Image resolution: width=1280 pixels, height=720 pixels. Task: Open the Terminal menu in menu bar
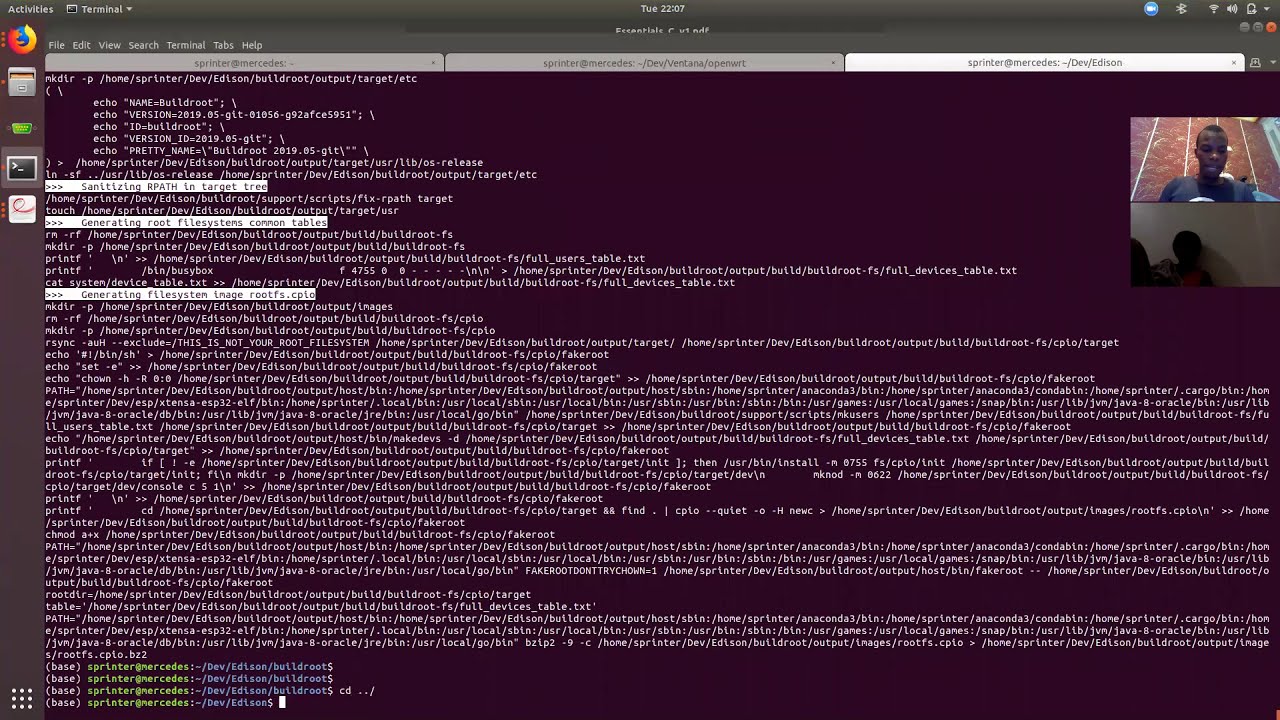(x=186, y=45)
